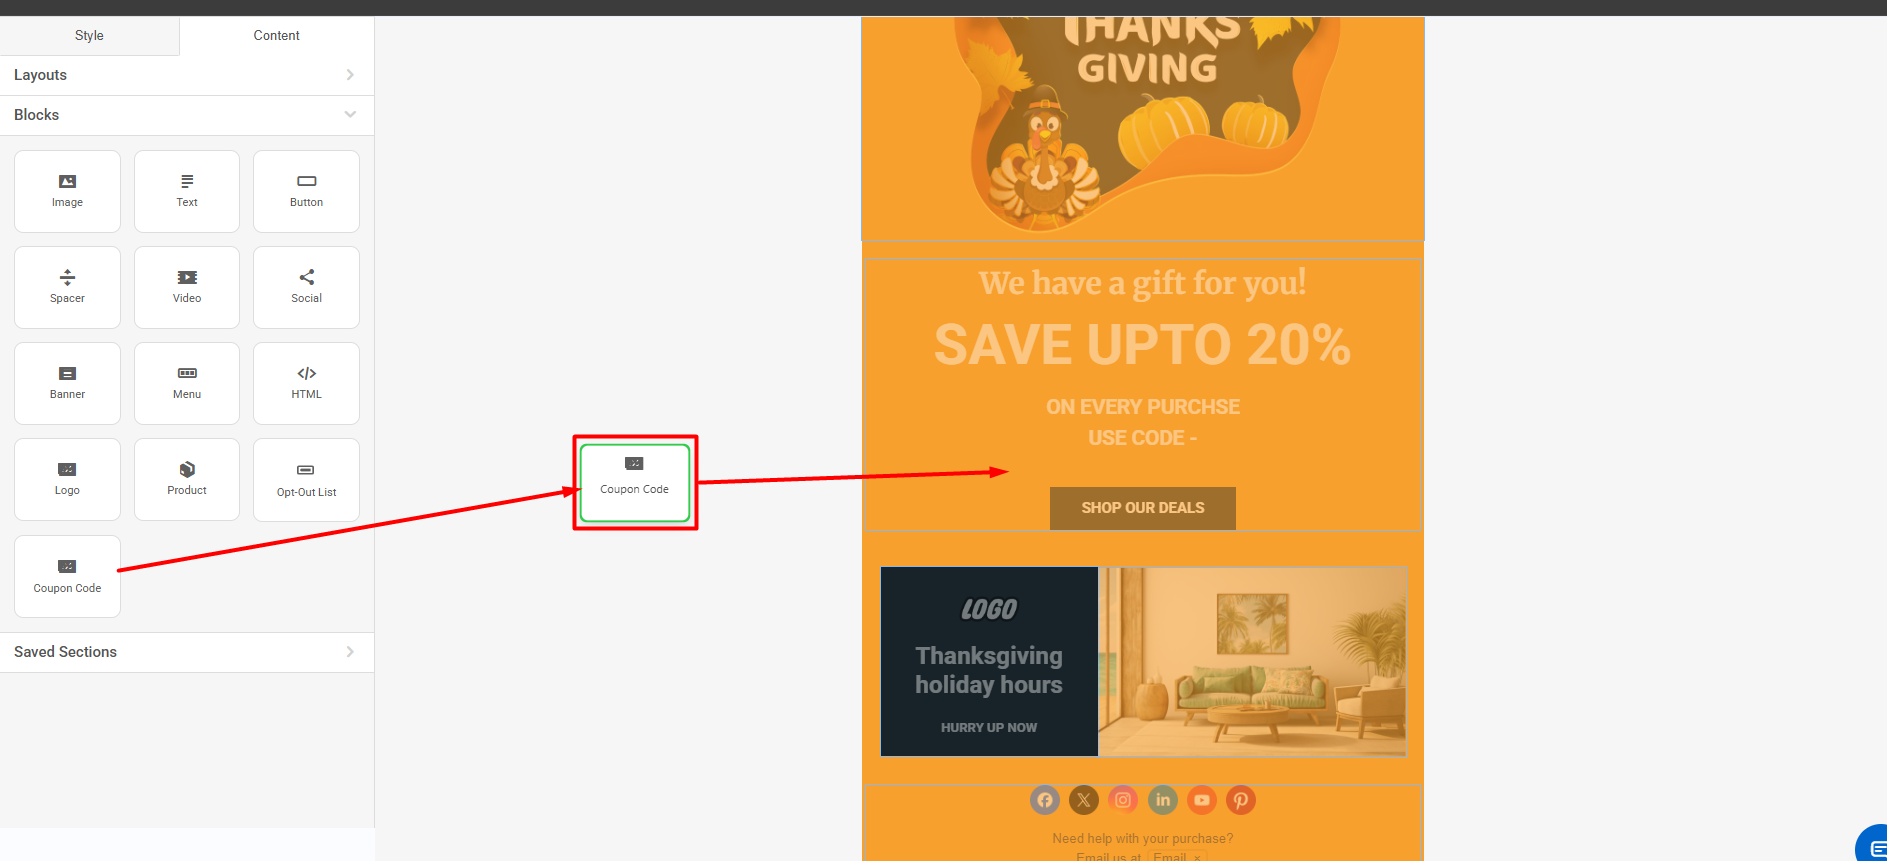This screenshot has width=1887, height=861.
Task: Collapse the Blocks section
Action: tap(187, 115)
